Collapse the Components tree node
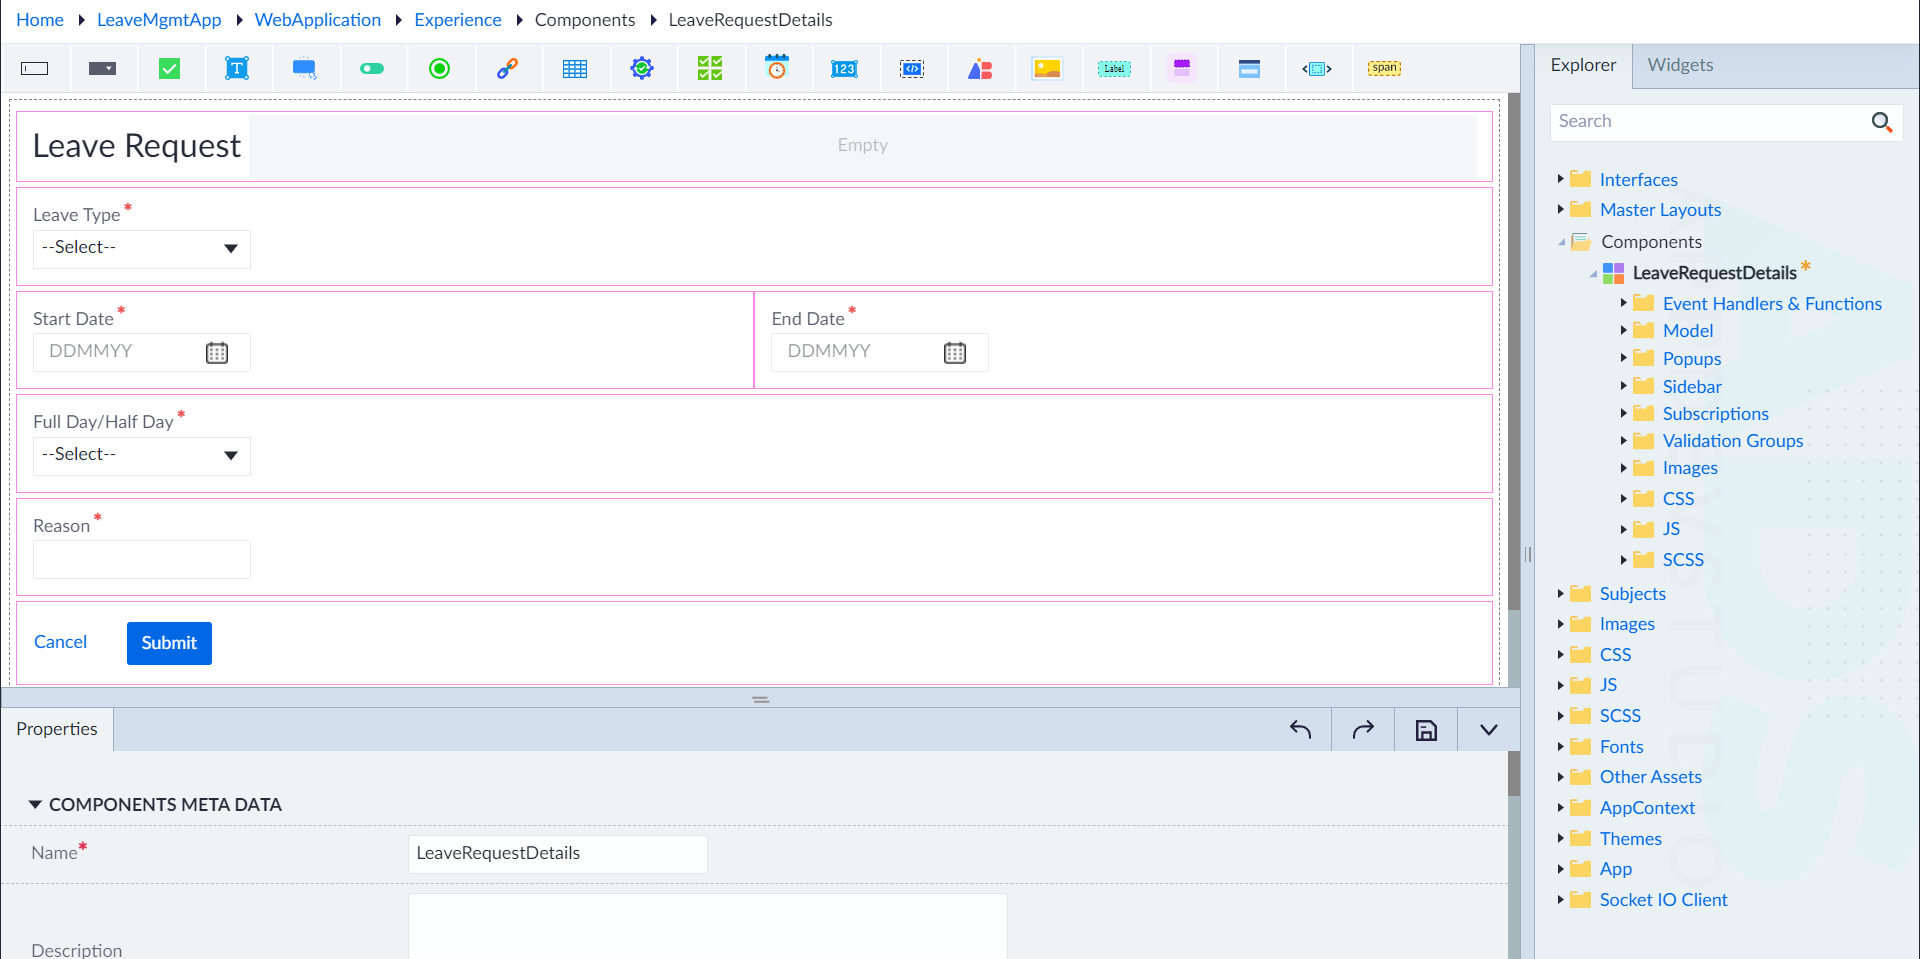Image resolution: width=1920 pixels, height=959 pixels. click(x=1561, y=242)
